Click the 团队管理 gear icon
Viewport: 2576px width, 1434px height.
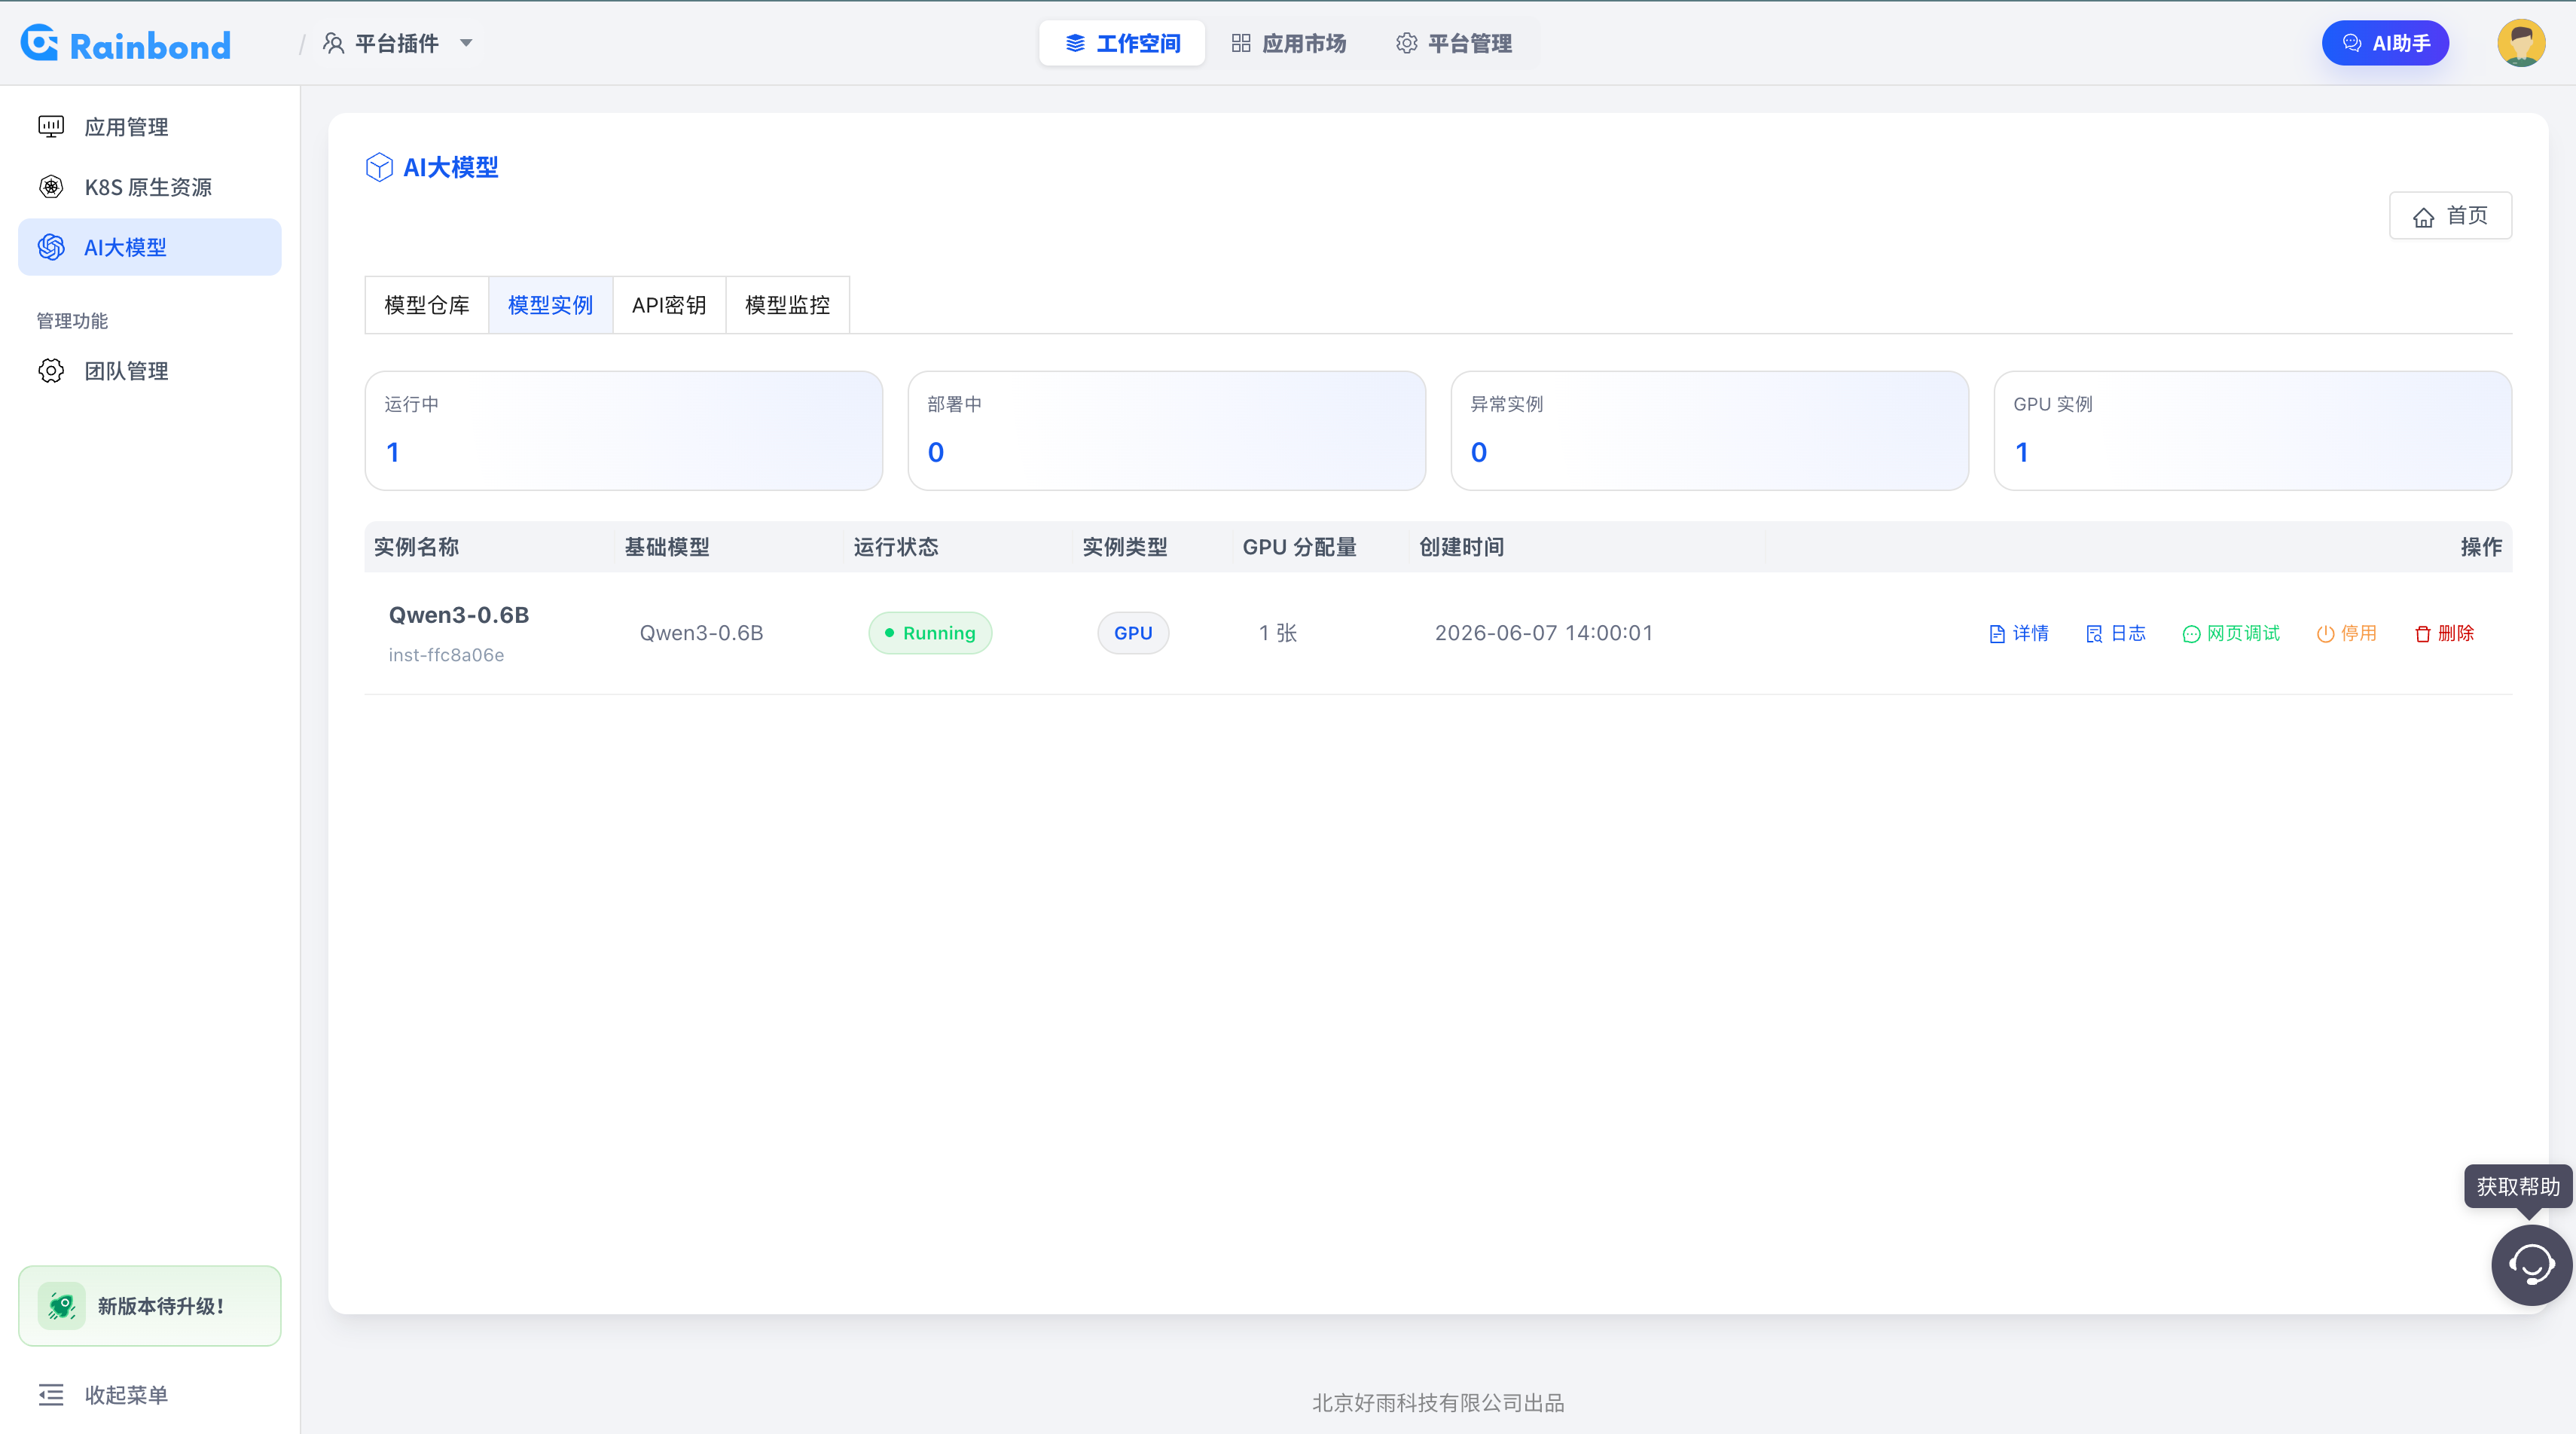tap(51, 371)
